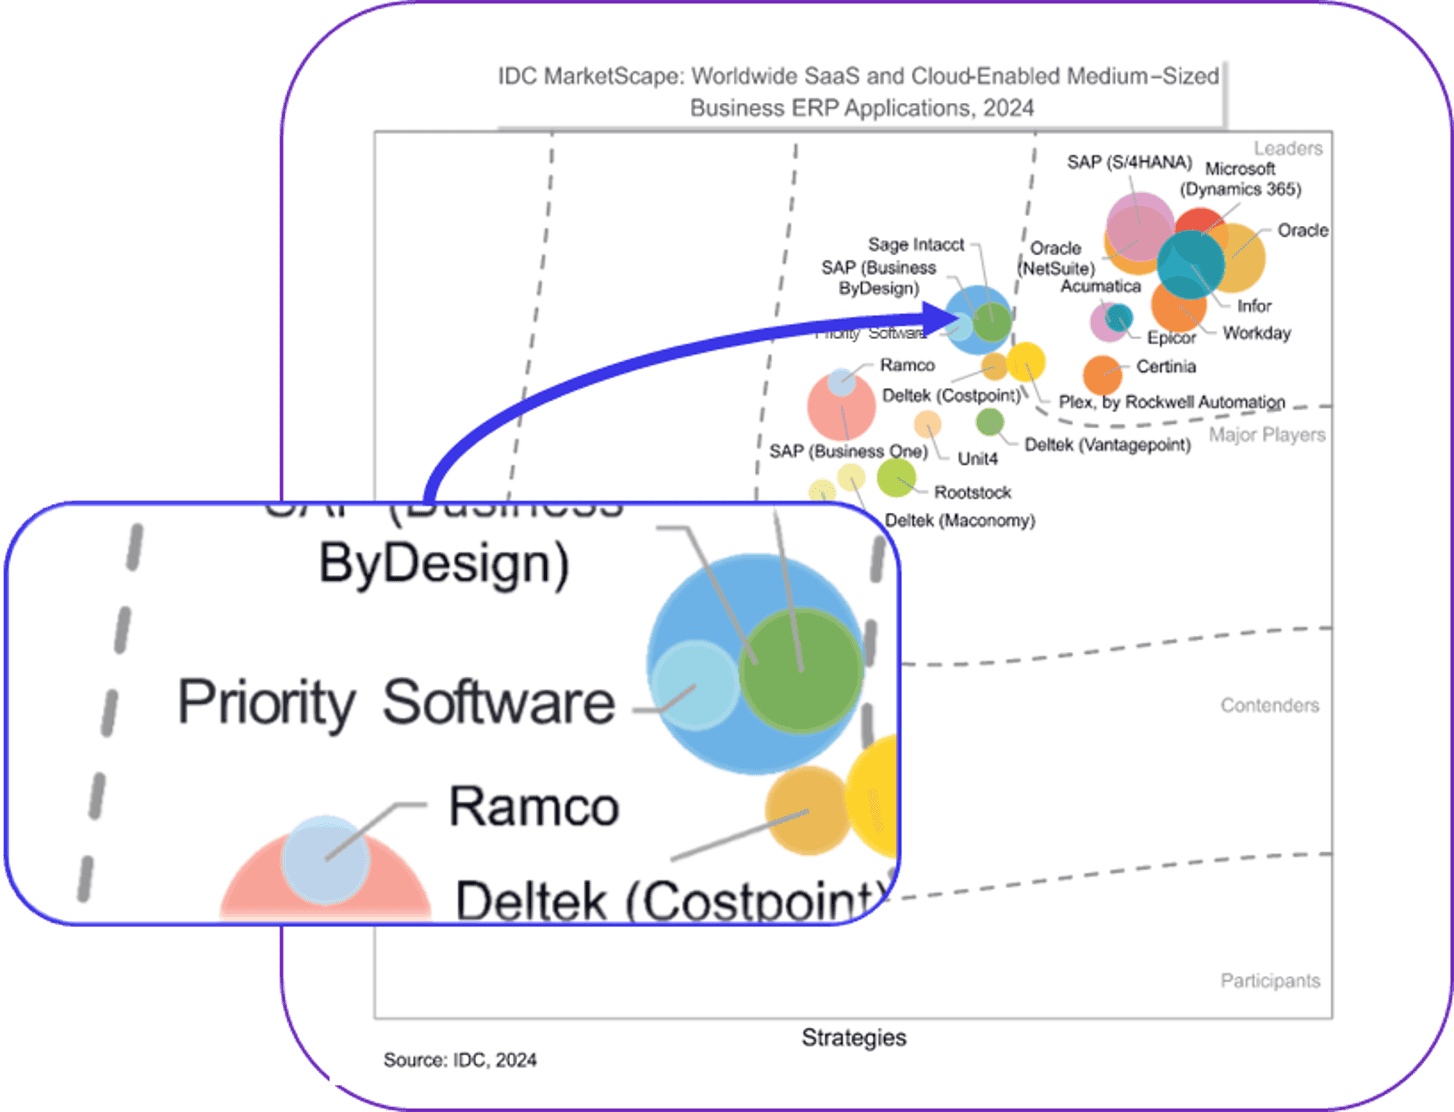Click the IDC MarketScape chart title
Screen dimensions: 1454x1112
click(x=860, y=92)
